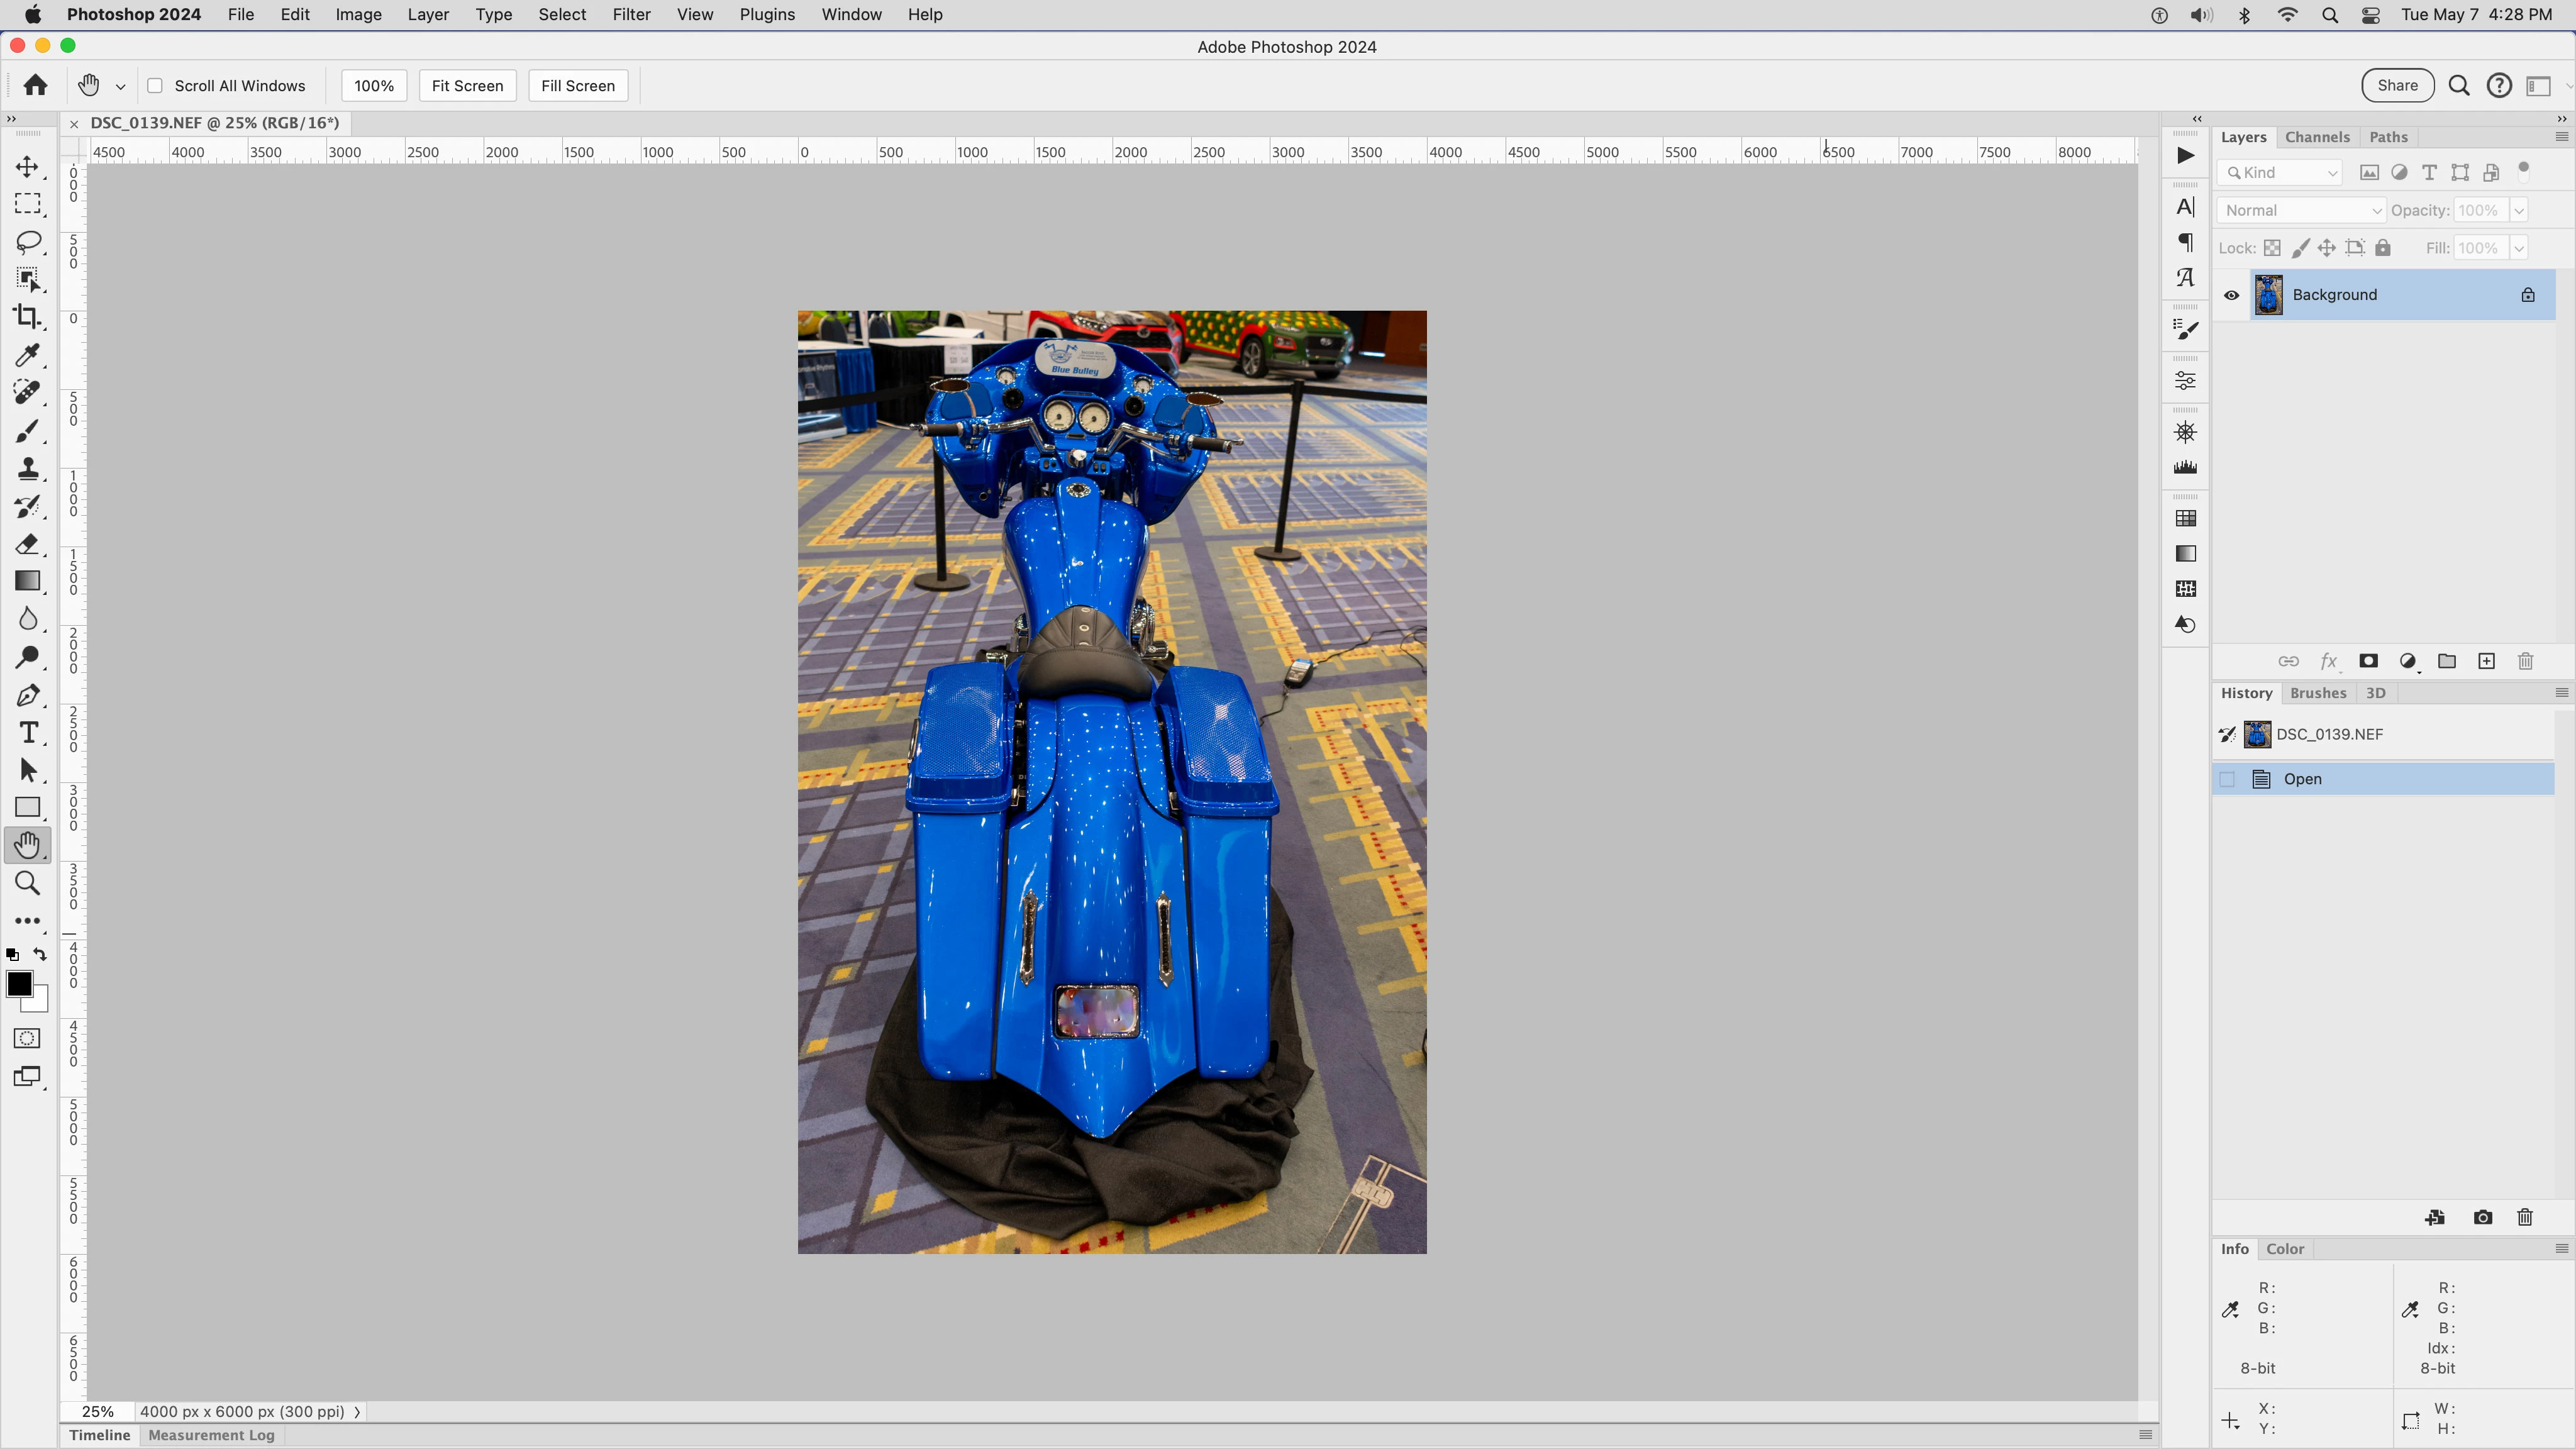2576x1449 pixels.
Task: Select the Clone Stamp tool
Action: point(27,469)
